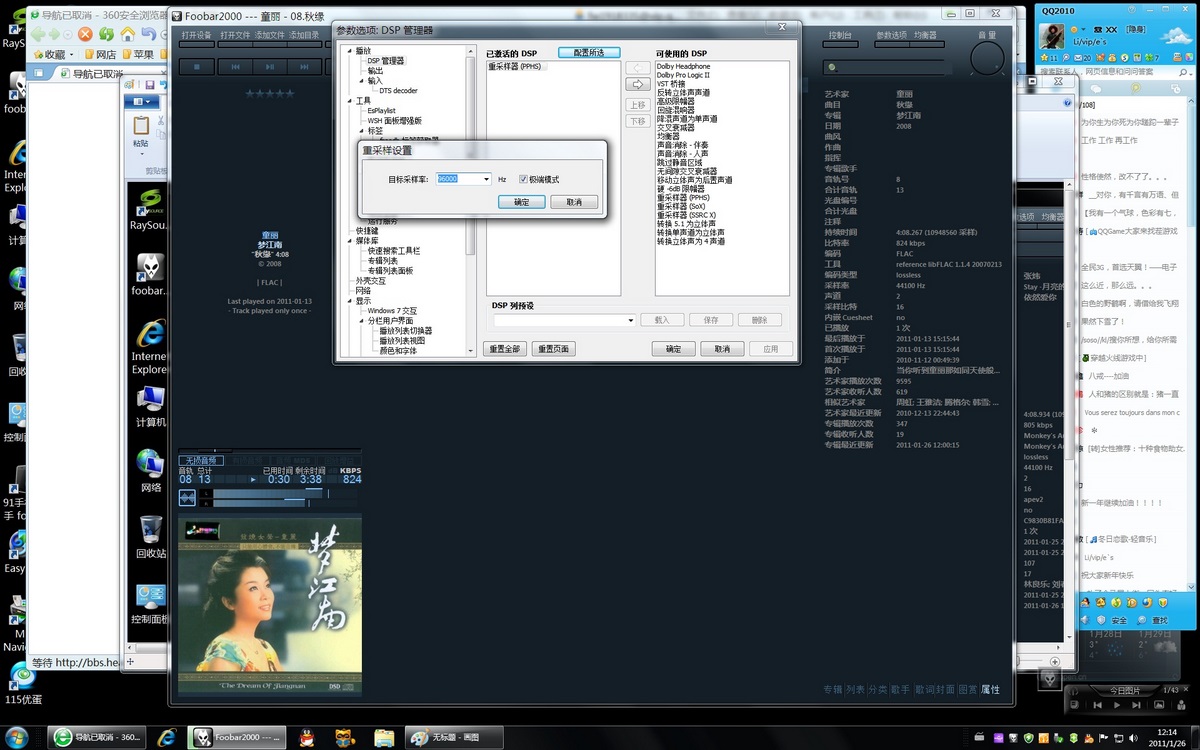The image size is (1200, 750).
Task: Collapse the 显示 node in preferences tree
Action: pyautogui.click(x=350, y=300)
